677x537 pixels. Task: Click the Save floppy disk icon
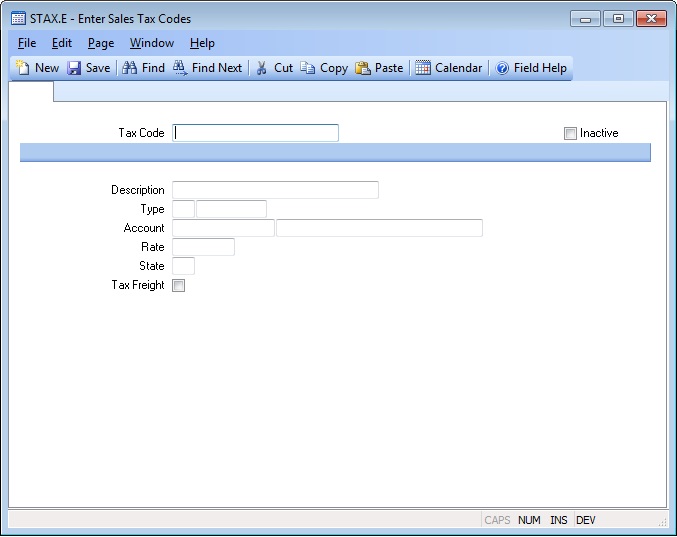click(x=74, y=68)
